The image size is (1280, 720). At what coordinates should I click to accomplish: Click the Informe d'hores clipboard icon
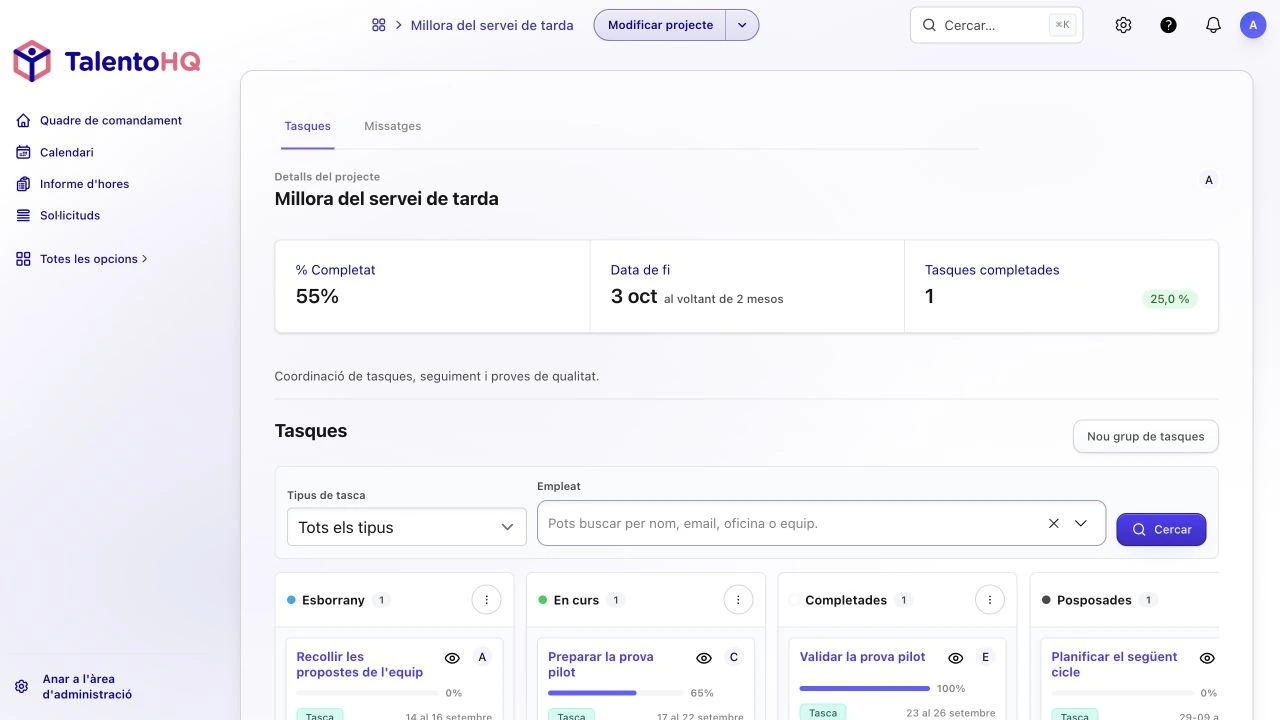pos(23,184)
